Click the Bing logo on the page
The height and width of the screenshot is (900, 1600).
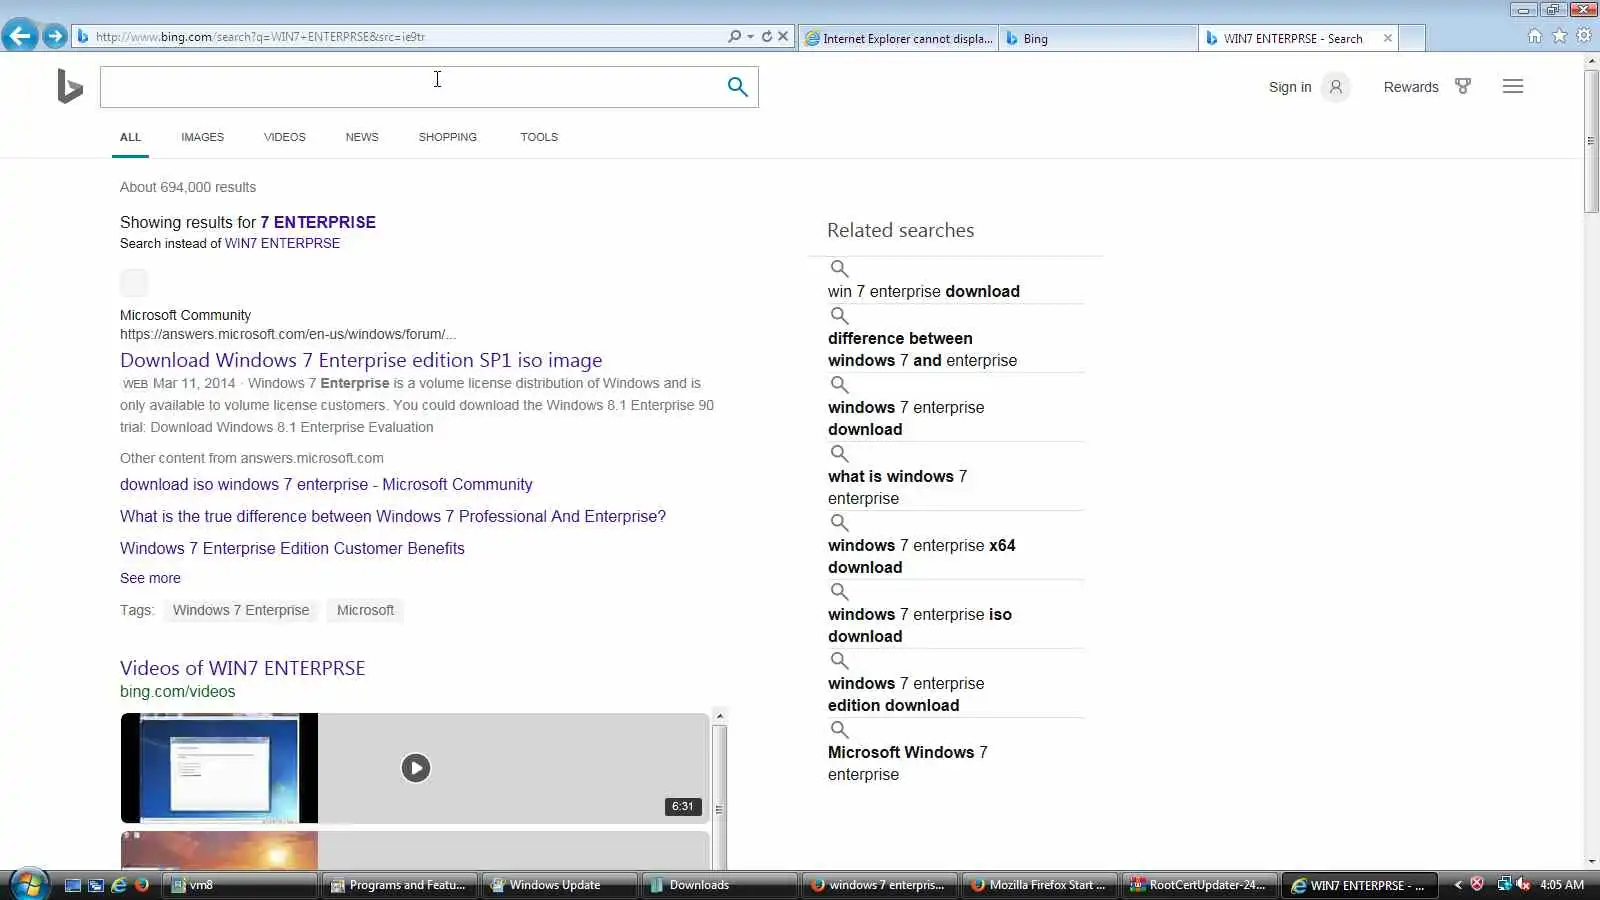pos(69,87)
